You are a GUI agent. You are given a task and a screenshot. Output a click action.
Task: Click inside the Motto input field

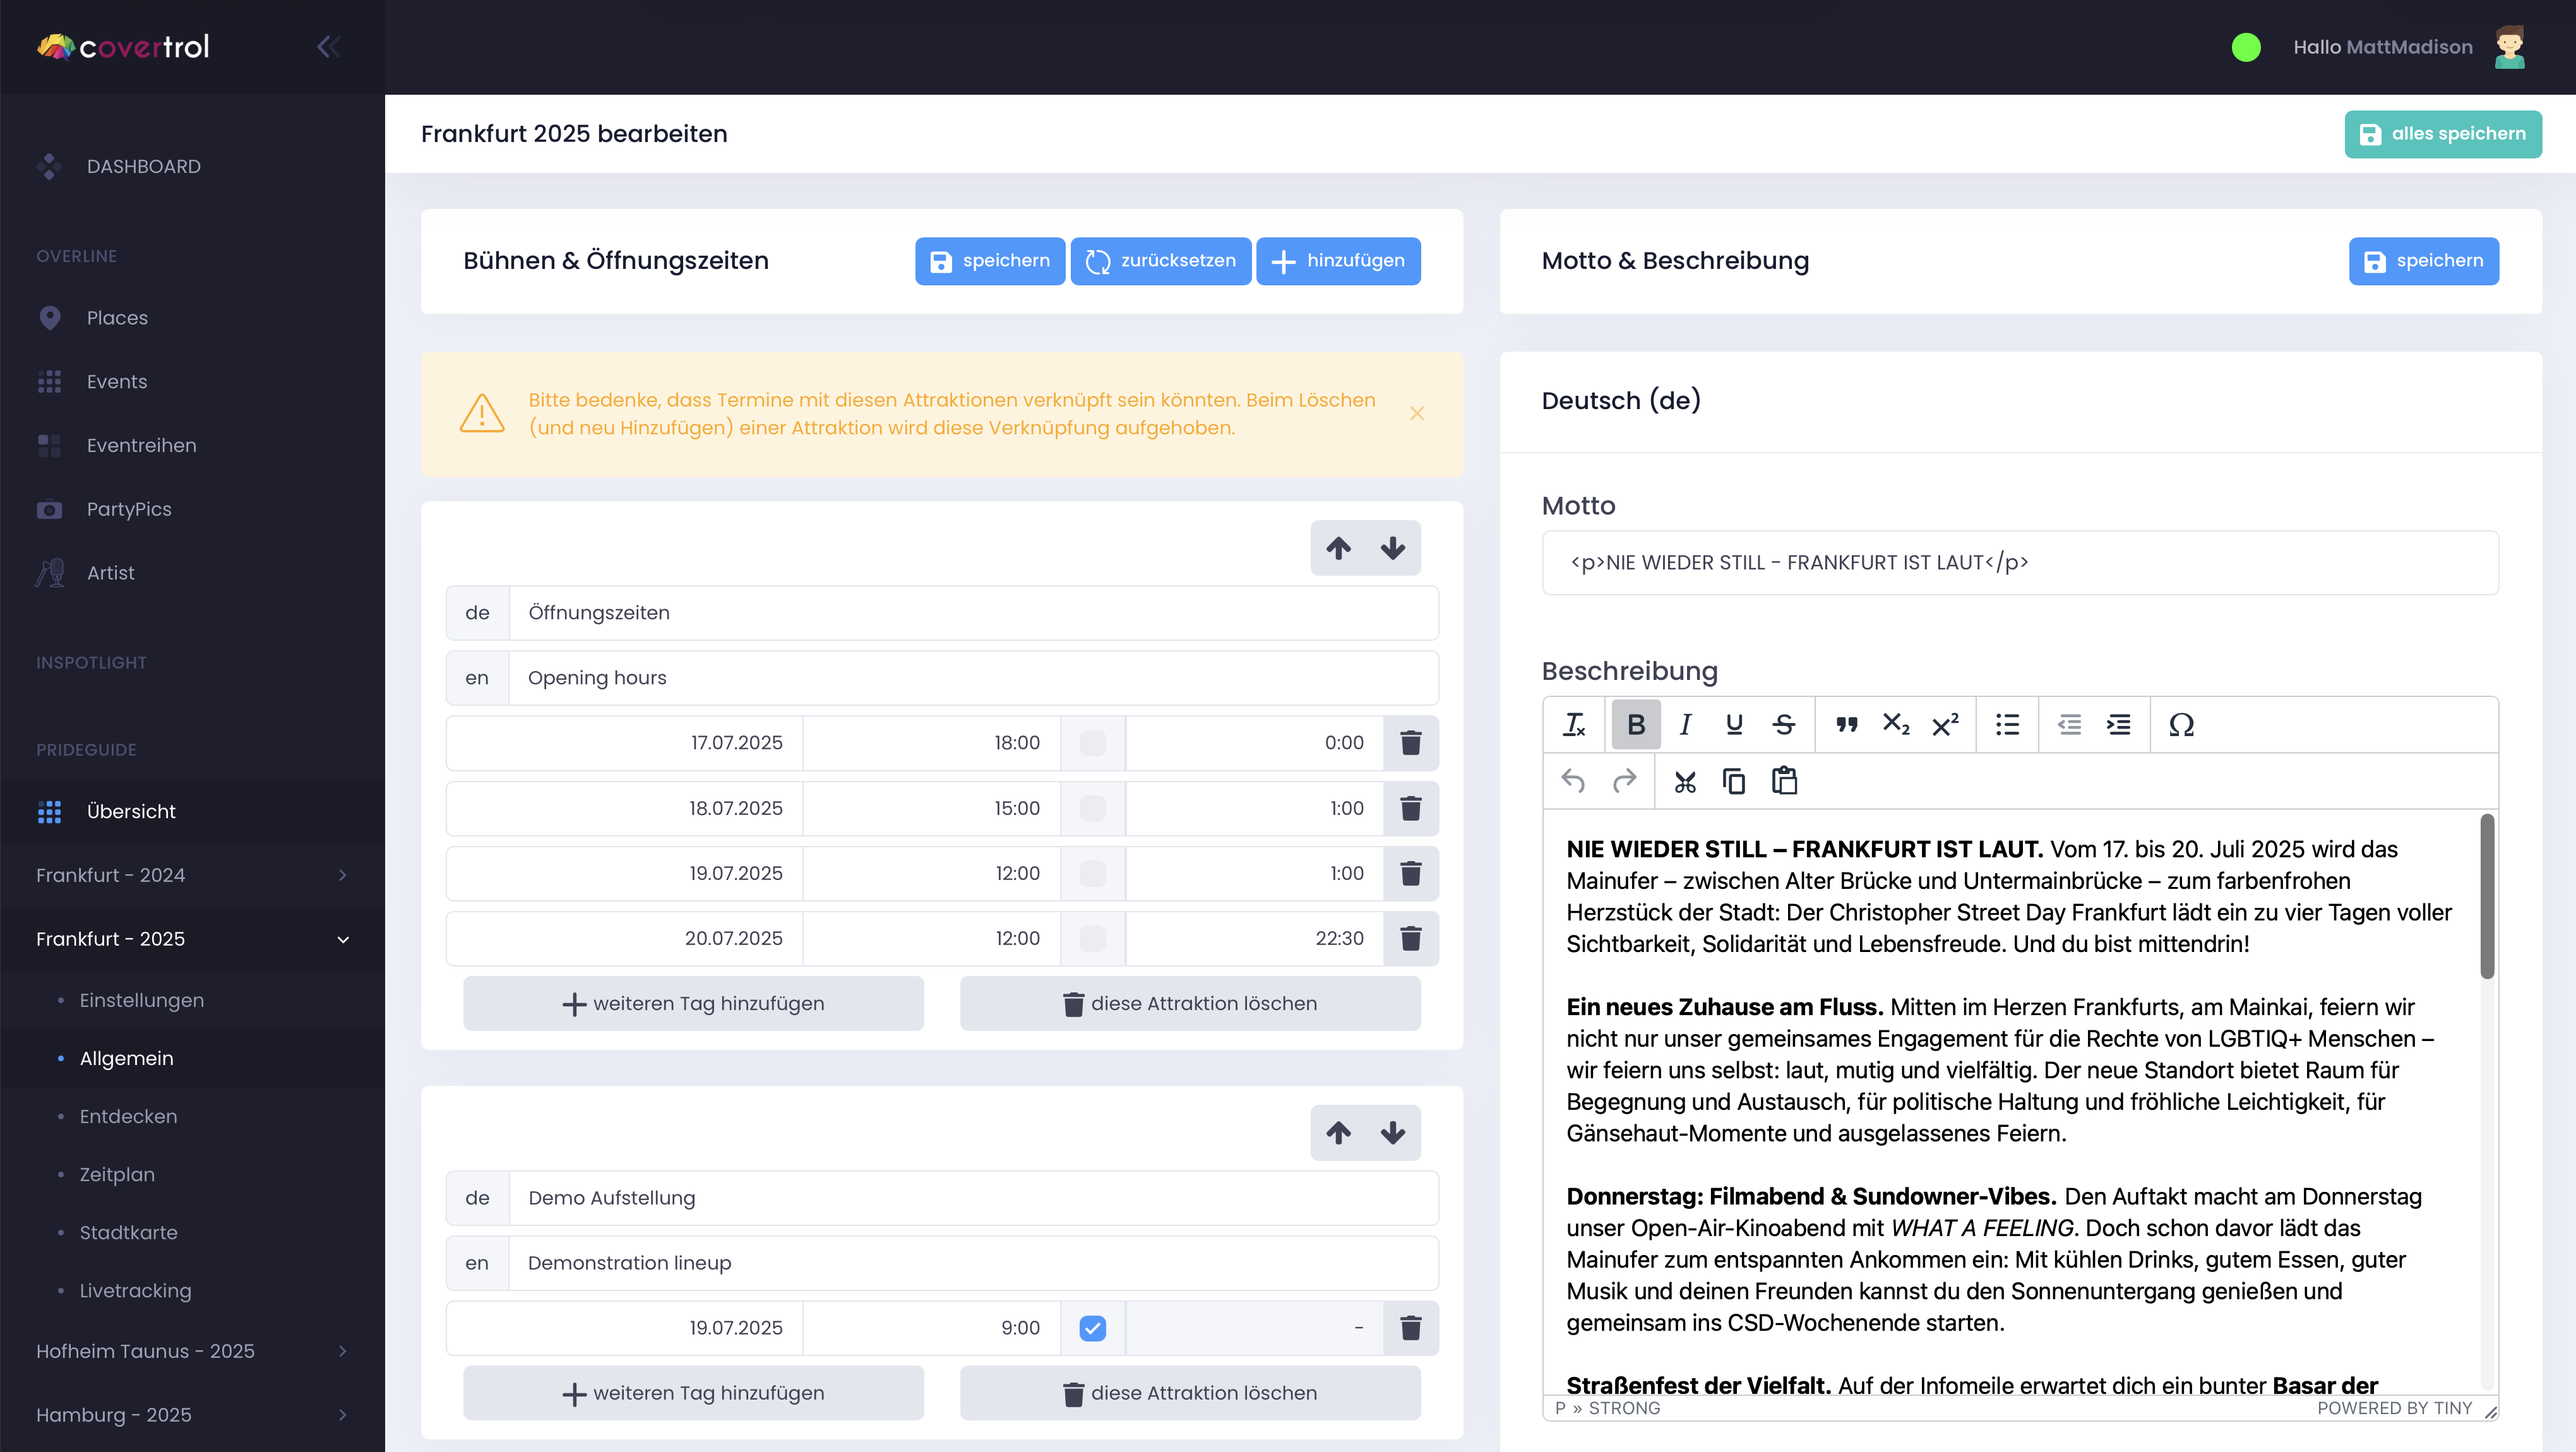click(x=2019, y=562)
